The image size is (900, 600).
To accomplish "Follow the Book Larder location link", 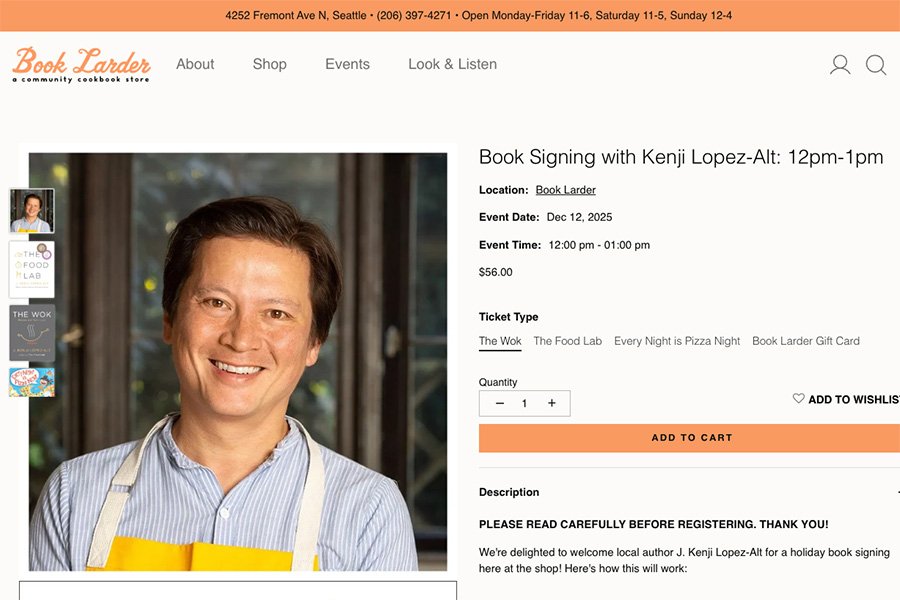I will pos(565,190).
